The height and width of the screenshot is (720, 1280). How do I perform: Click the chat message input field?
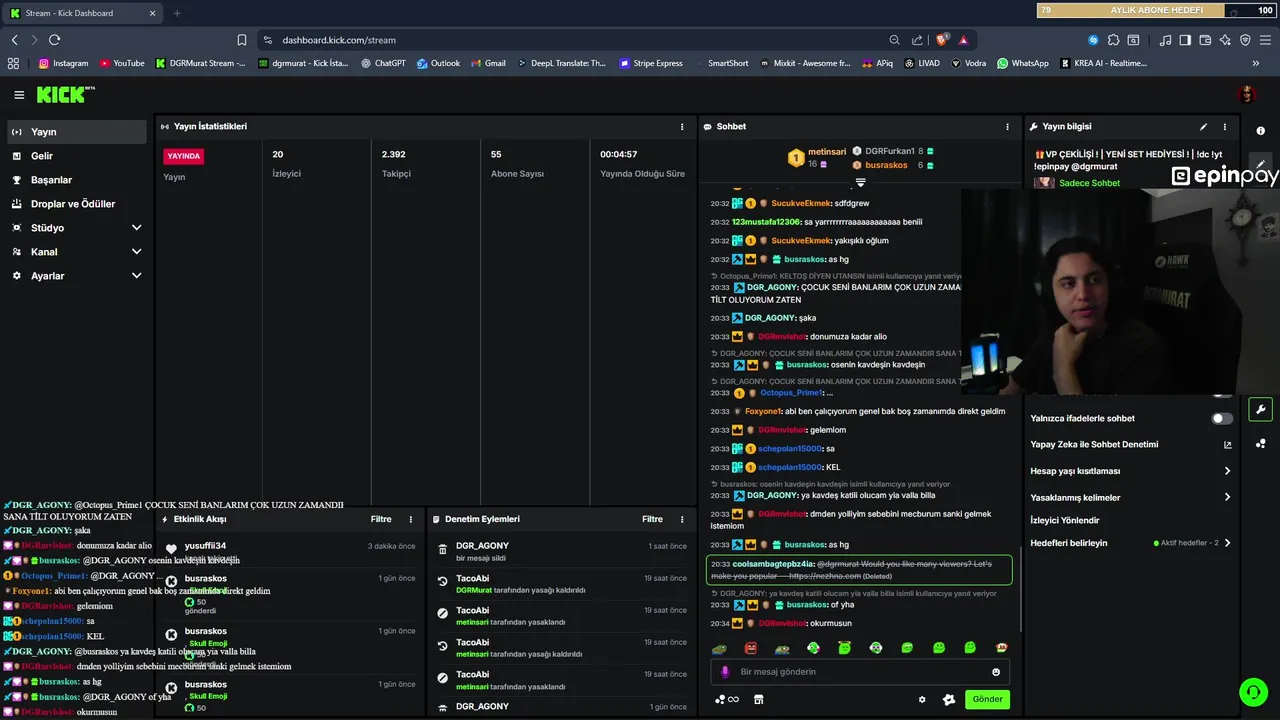pos(860,672)
